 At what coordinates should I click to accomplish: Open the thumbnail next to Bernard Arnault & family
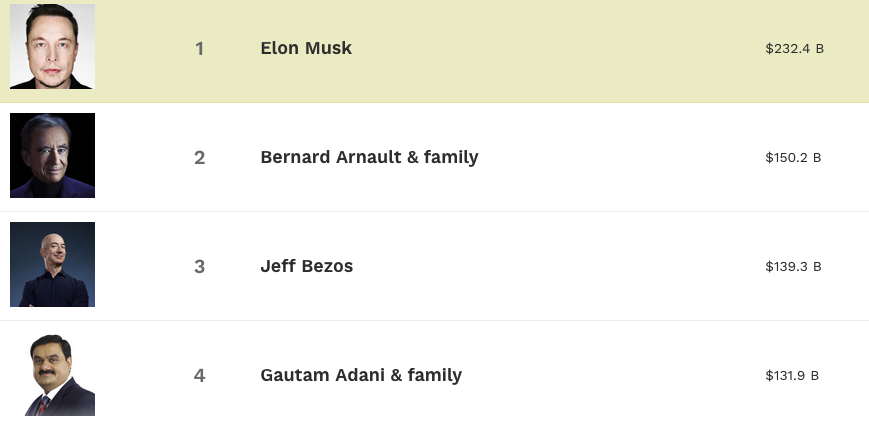pyautogui.click(x=52, y=156)
